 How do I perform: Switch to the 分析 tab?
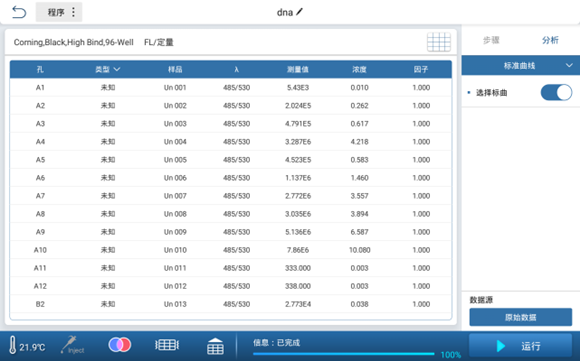(x=550, y=40)
